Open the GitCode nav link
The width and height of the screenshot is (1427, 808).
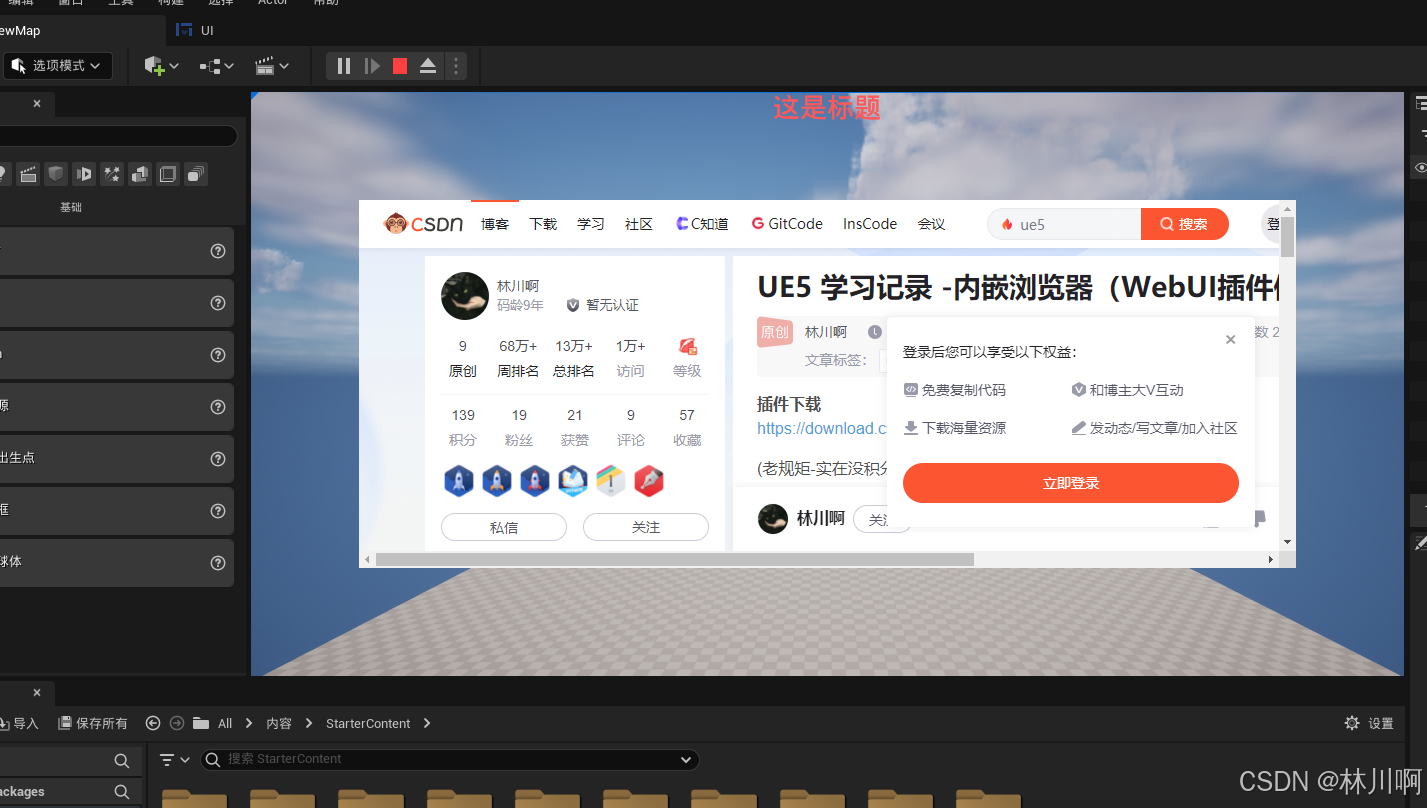click(787, 224)
